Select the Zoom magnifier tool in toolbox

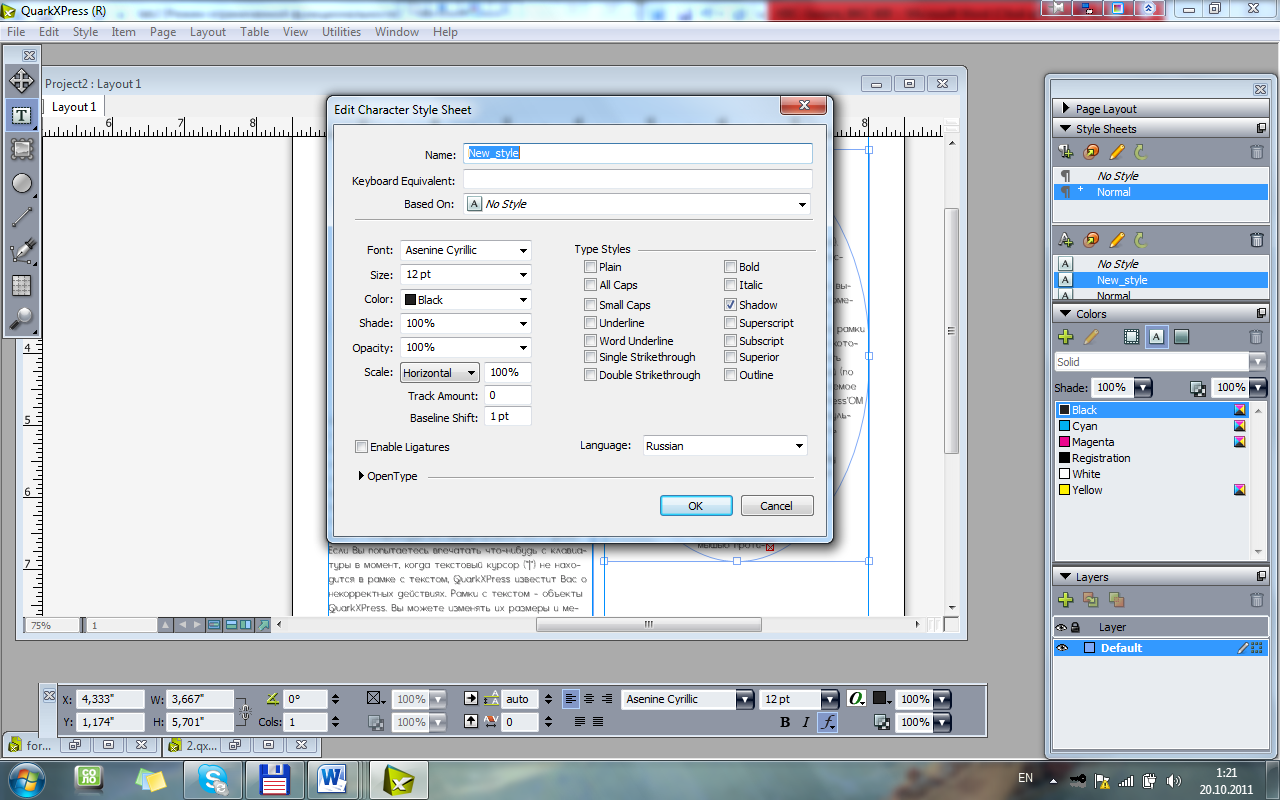point(21,319)
